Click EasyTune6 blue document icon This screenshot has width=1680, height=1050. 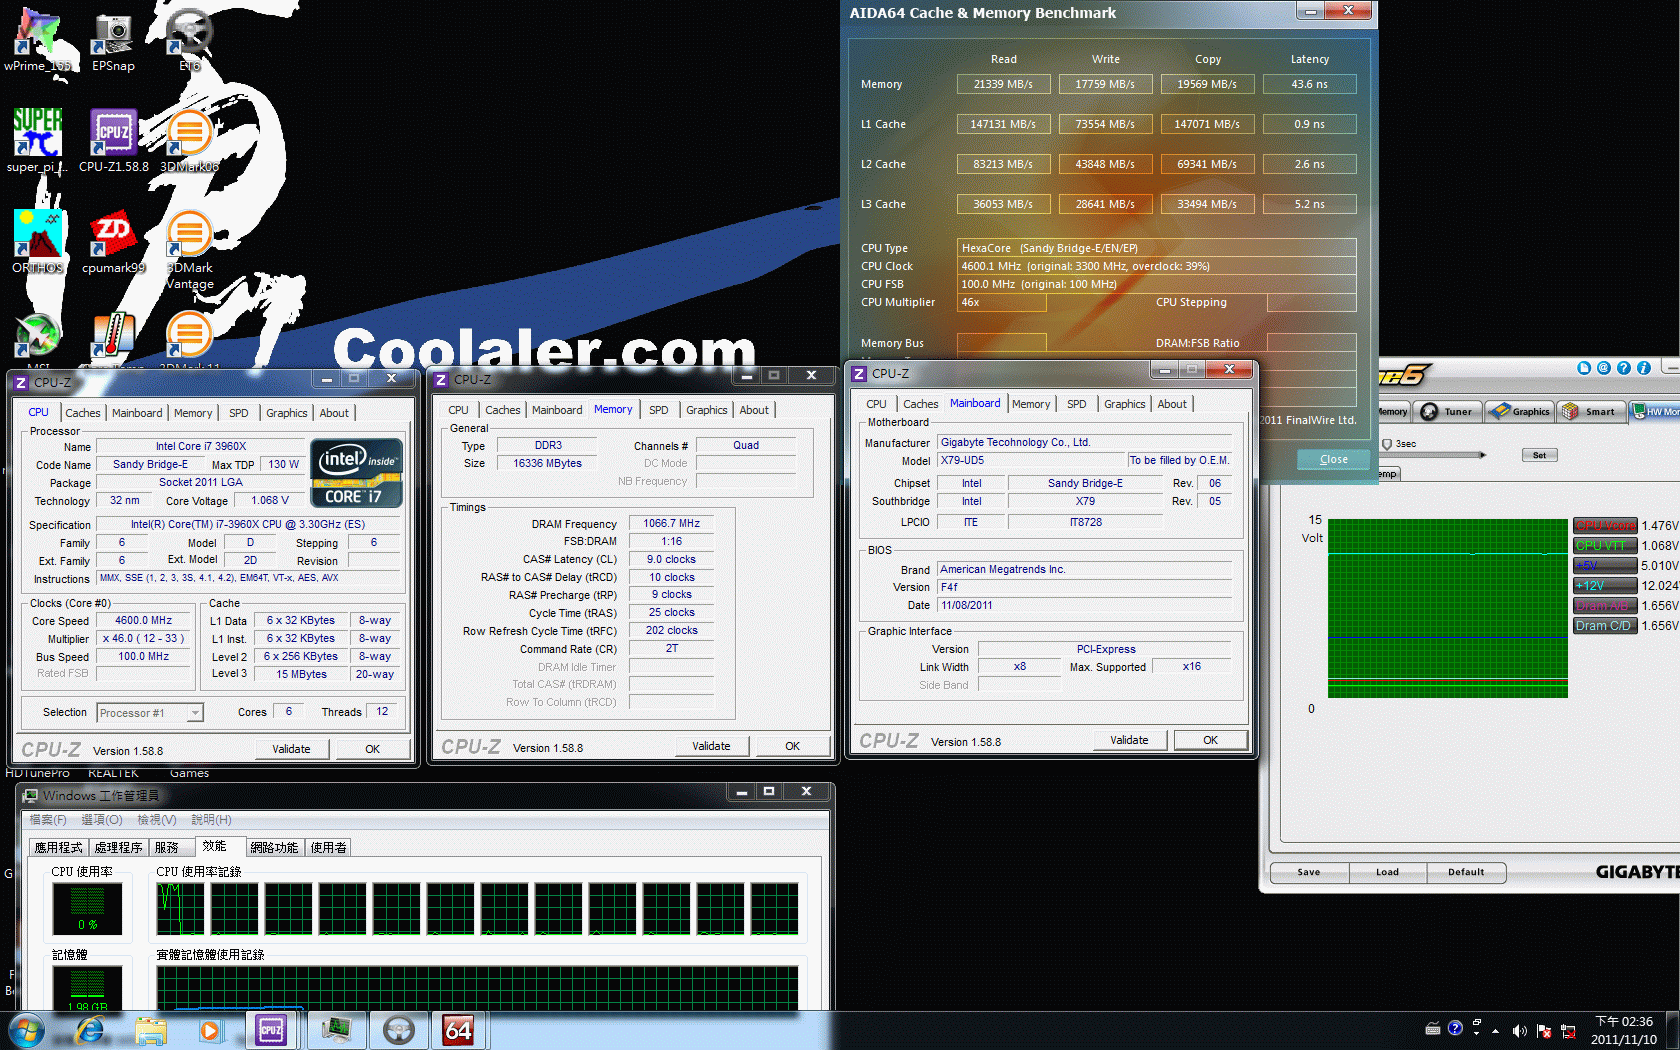tap(1584, 368)
